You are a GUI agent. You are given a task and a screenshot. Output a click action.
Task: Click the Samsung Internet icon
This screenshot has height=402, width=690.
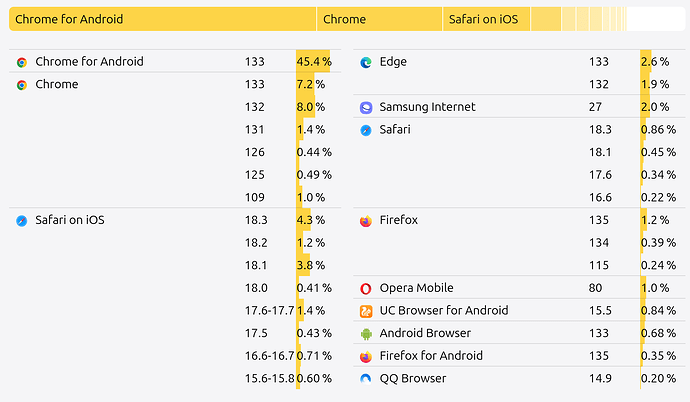366,107
